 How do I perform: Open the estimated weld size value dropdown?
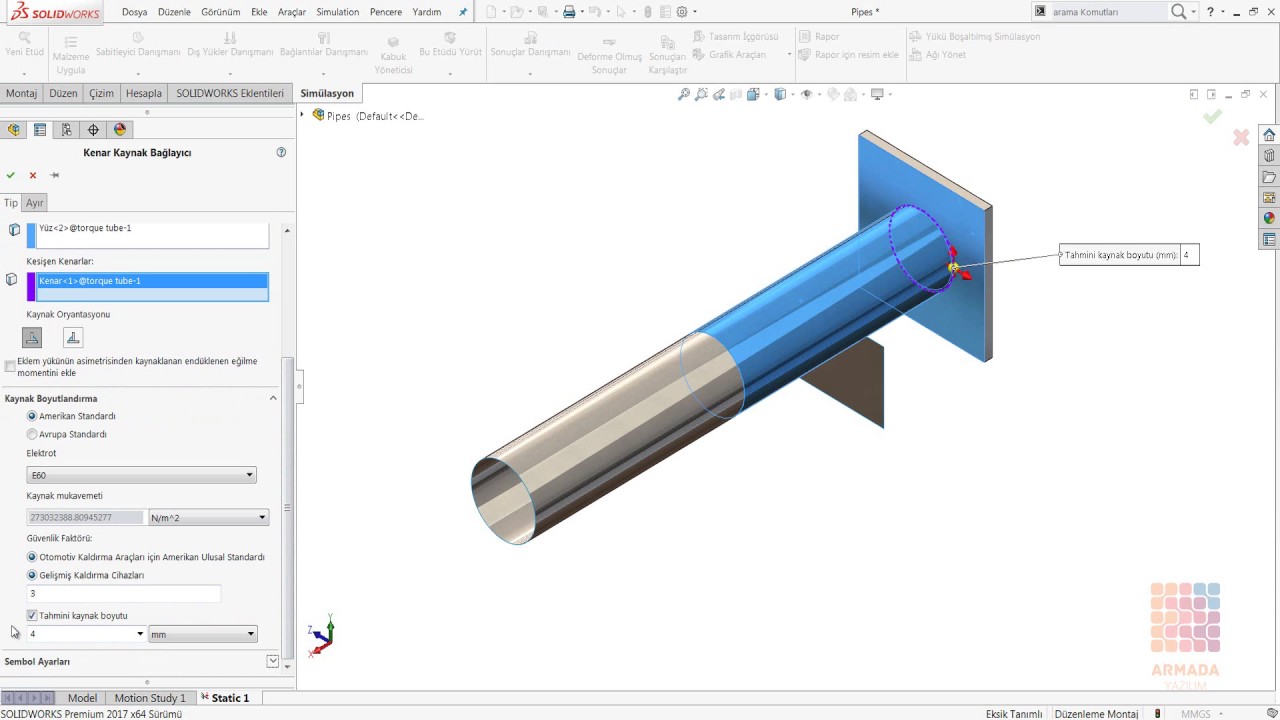click(x=140, y=634)
